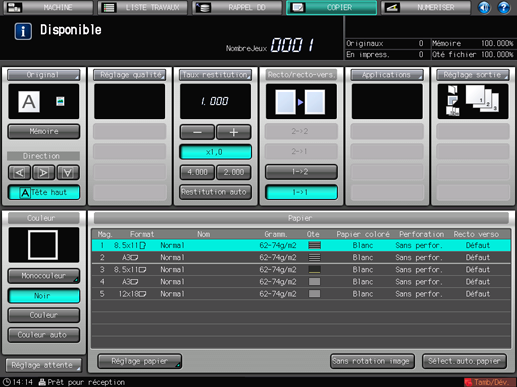
Task: Open the RAPPEL DD tab
Action: [x=237, y=7]
